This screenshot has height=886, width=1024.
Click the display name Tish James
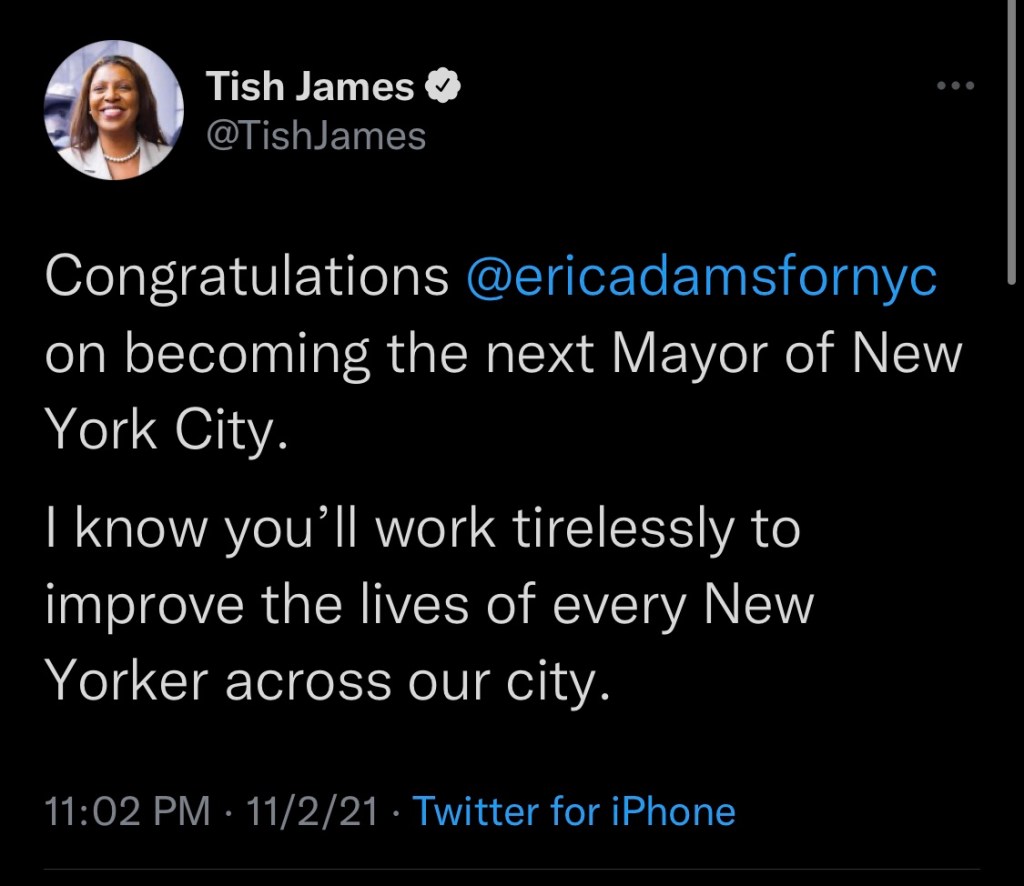pos(309,88)
